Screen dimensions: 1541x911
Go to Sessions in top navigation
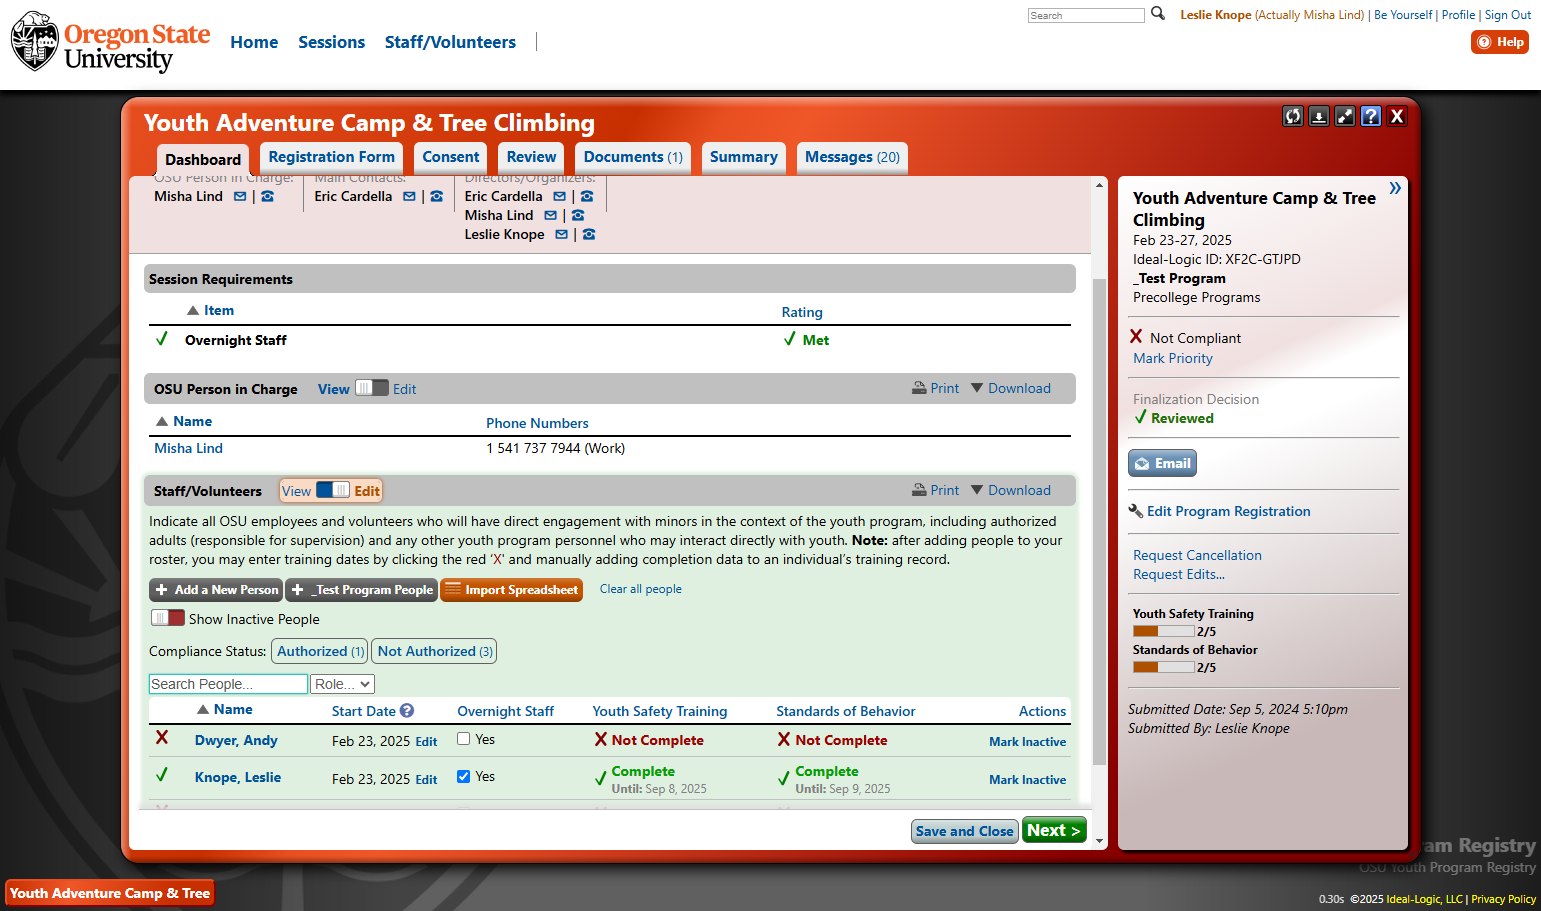tap(331, 42)
